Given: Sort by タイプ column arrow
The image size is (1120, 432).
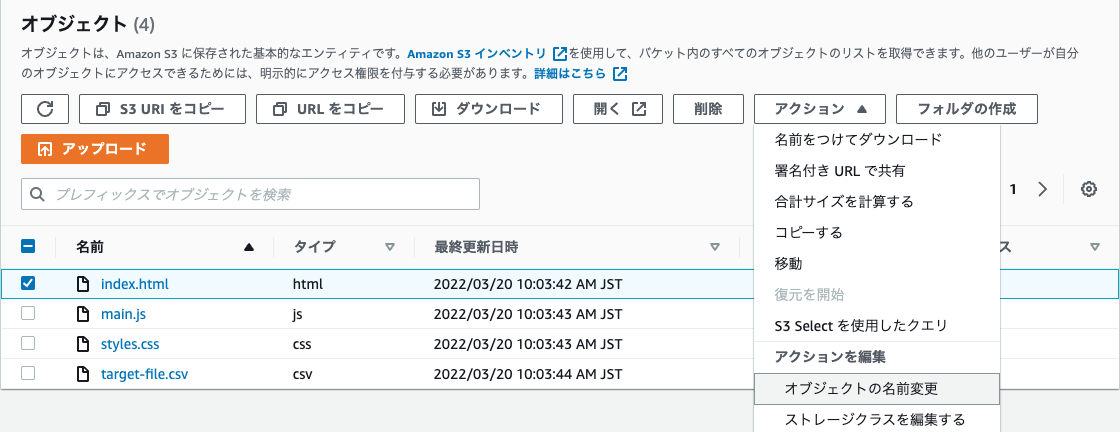Looking at the screenshot, I should [390, 247].
